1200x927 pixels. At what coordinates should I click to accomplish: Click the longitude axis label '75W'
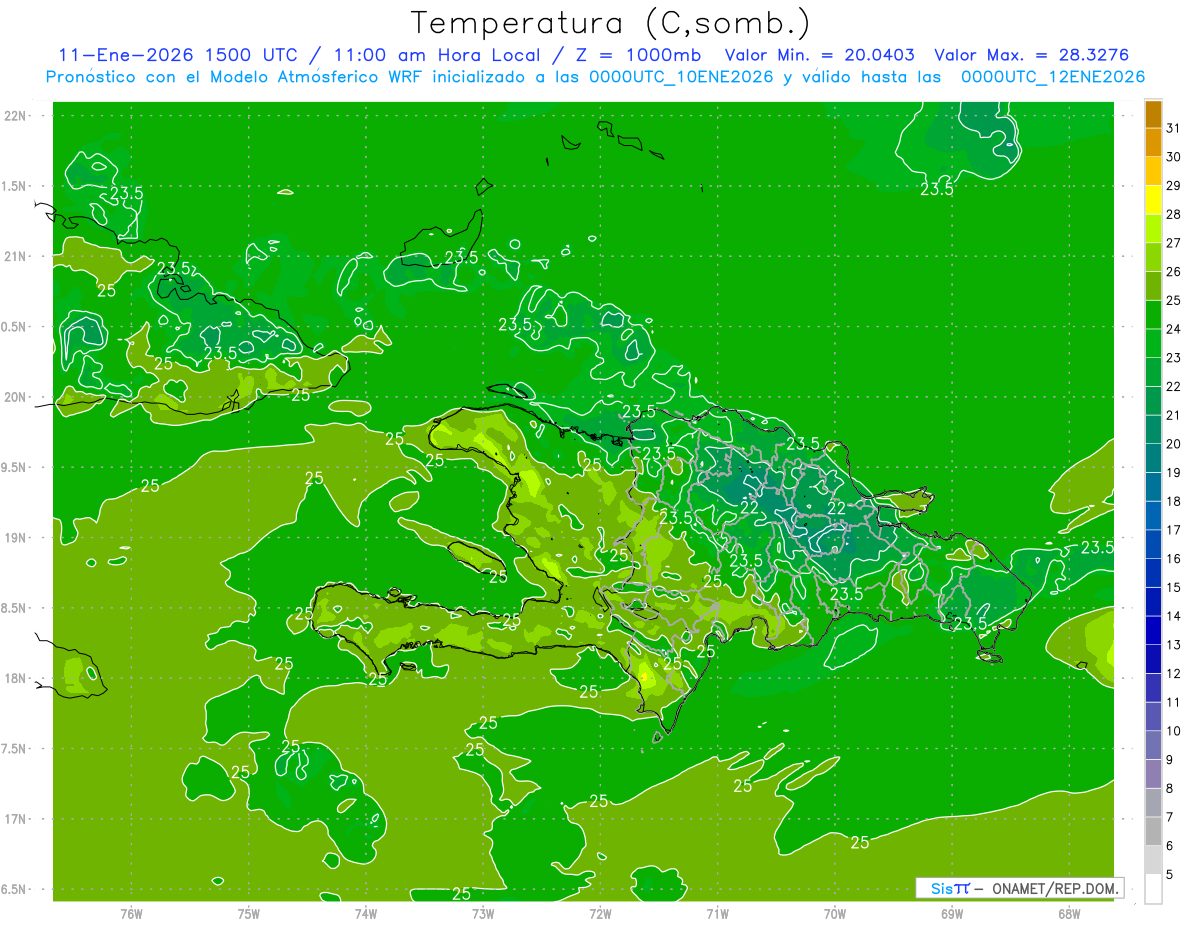tap(249, 913)
